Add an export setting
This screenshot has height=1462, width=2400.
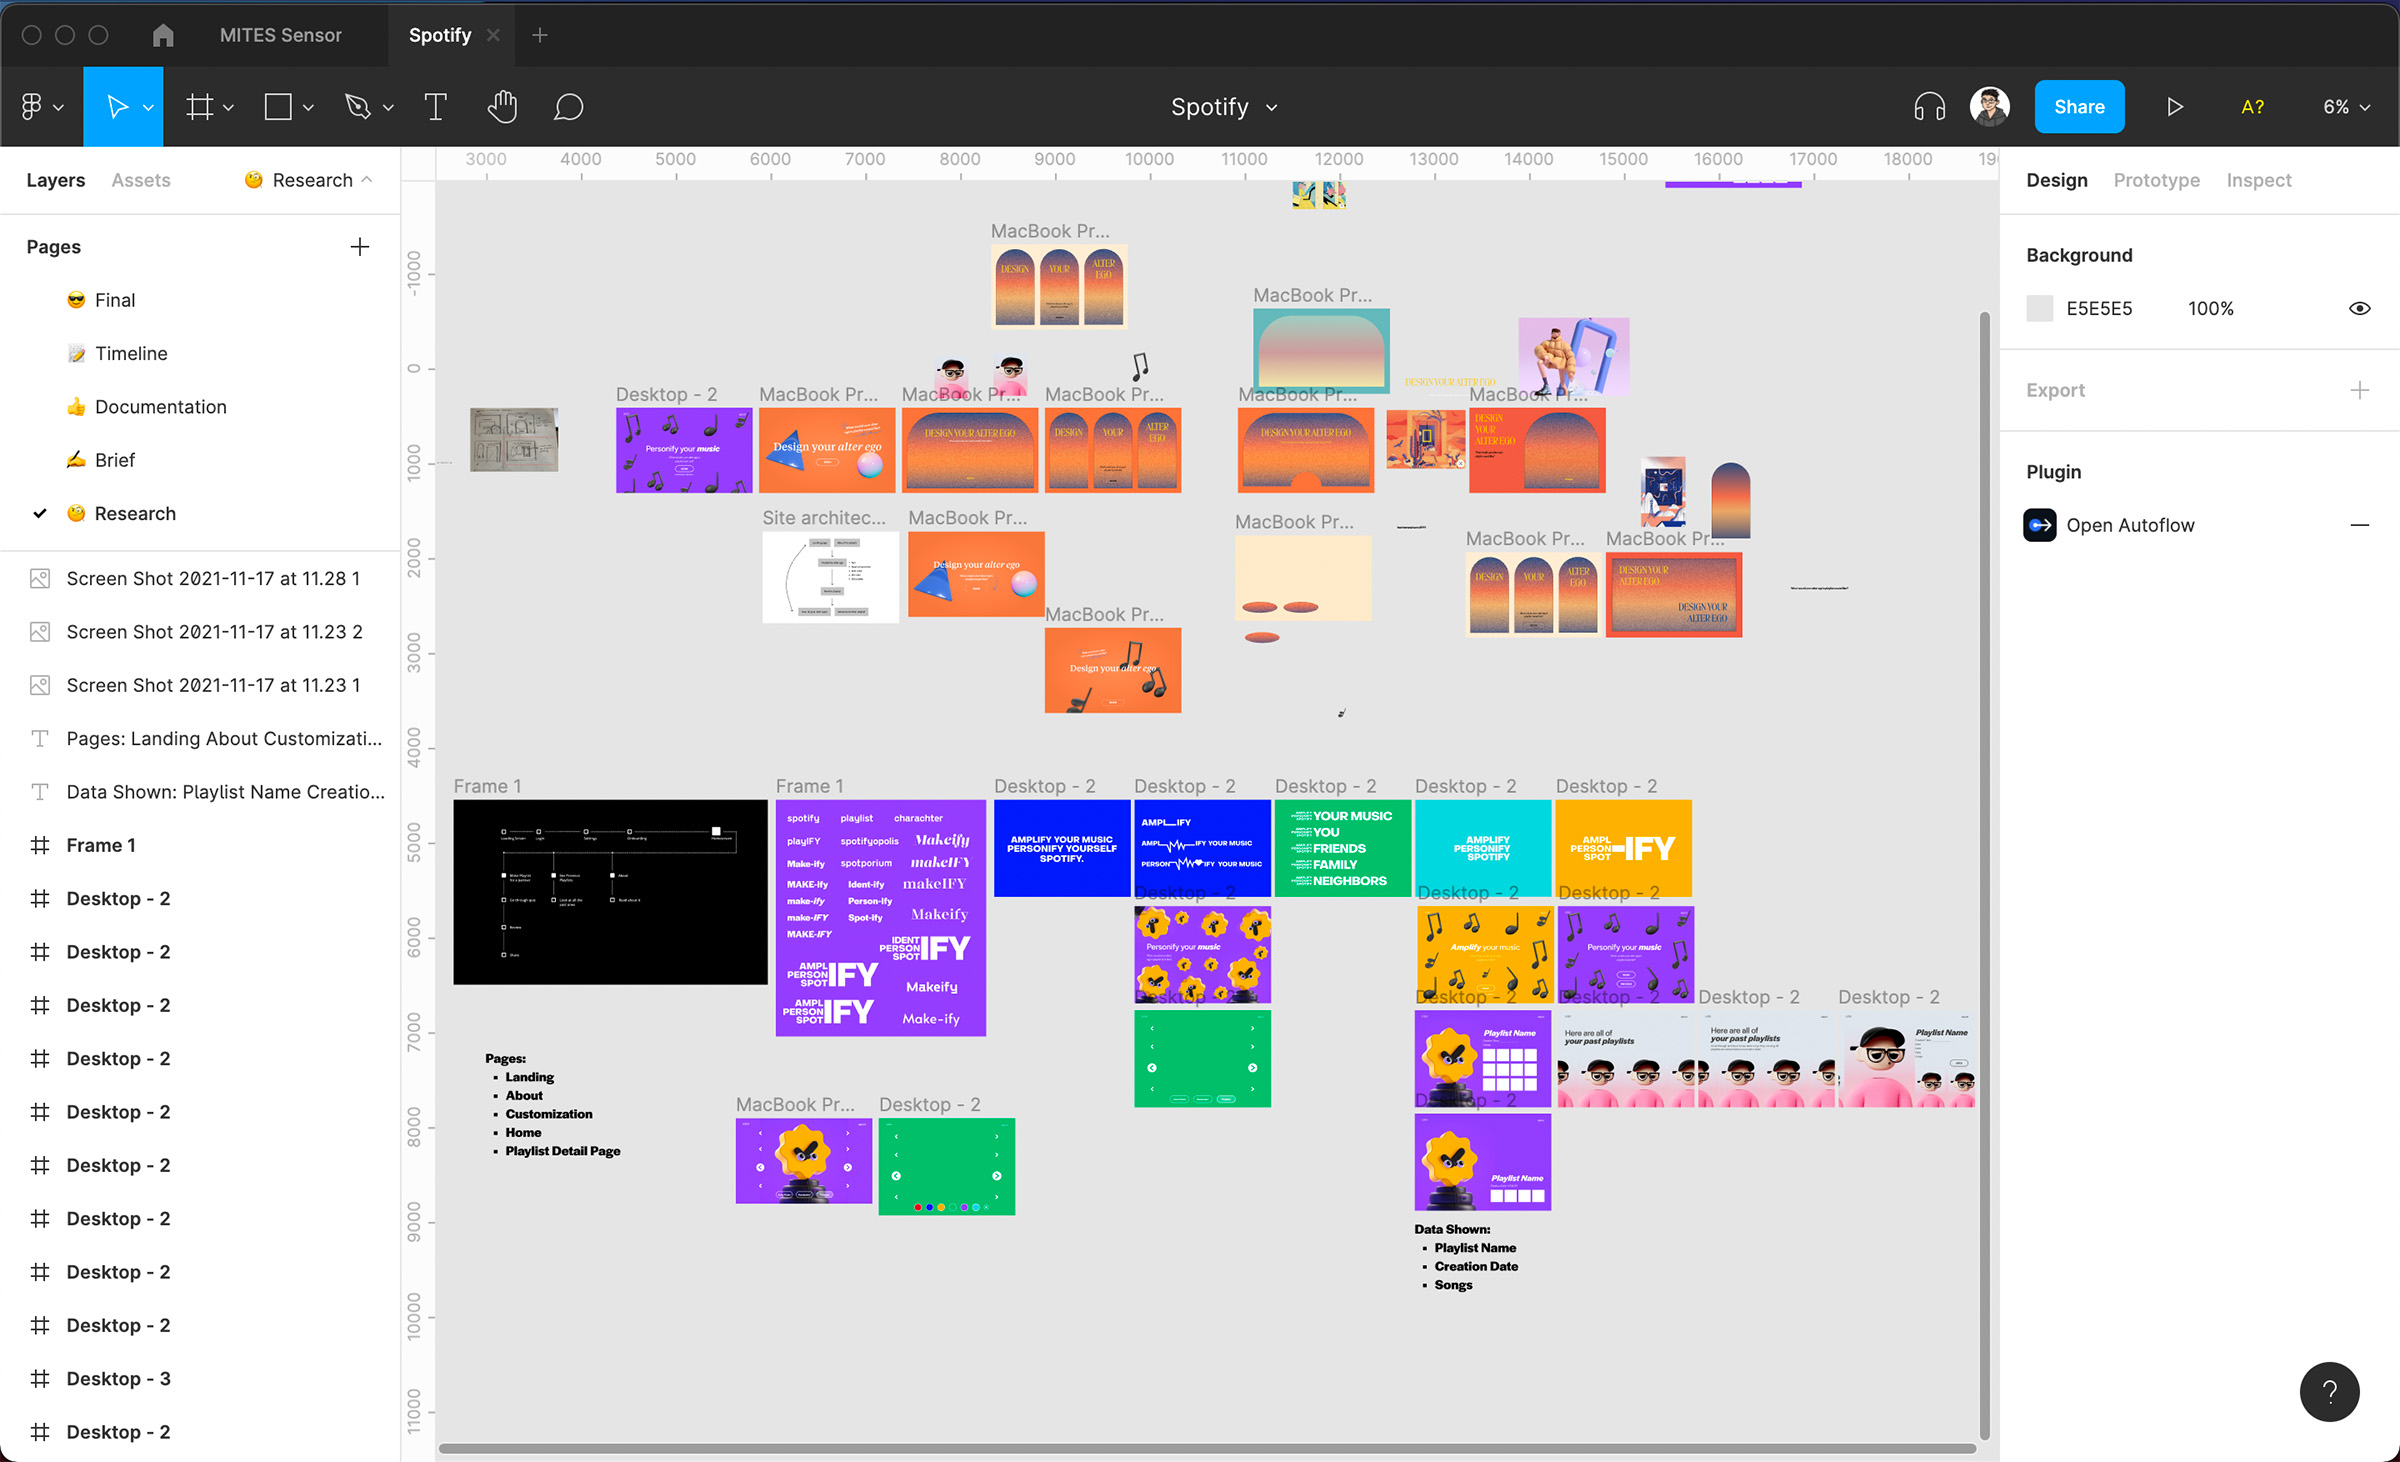point(2360,390)
